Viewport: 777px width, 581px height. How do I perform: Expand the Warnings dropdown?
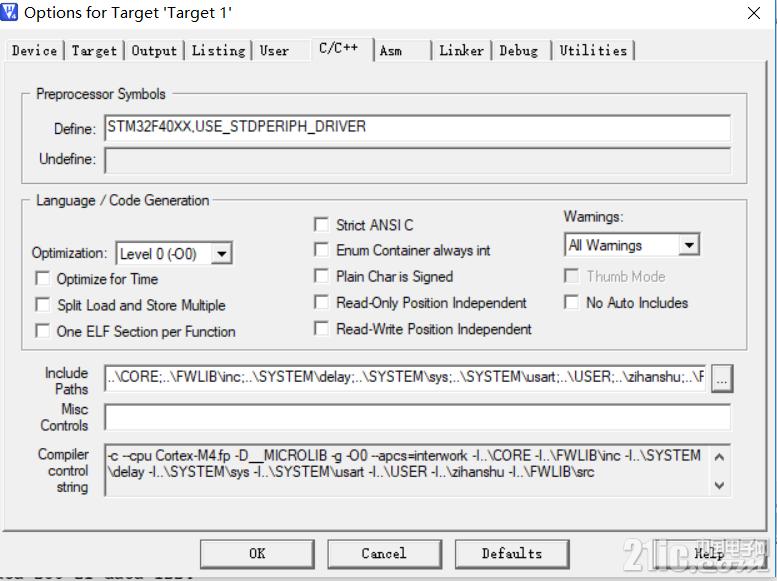[689, 245]
